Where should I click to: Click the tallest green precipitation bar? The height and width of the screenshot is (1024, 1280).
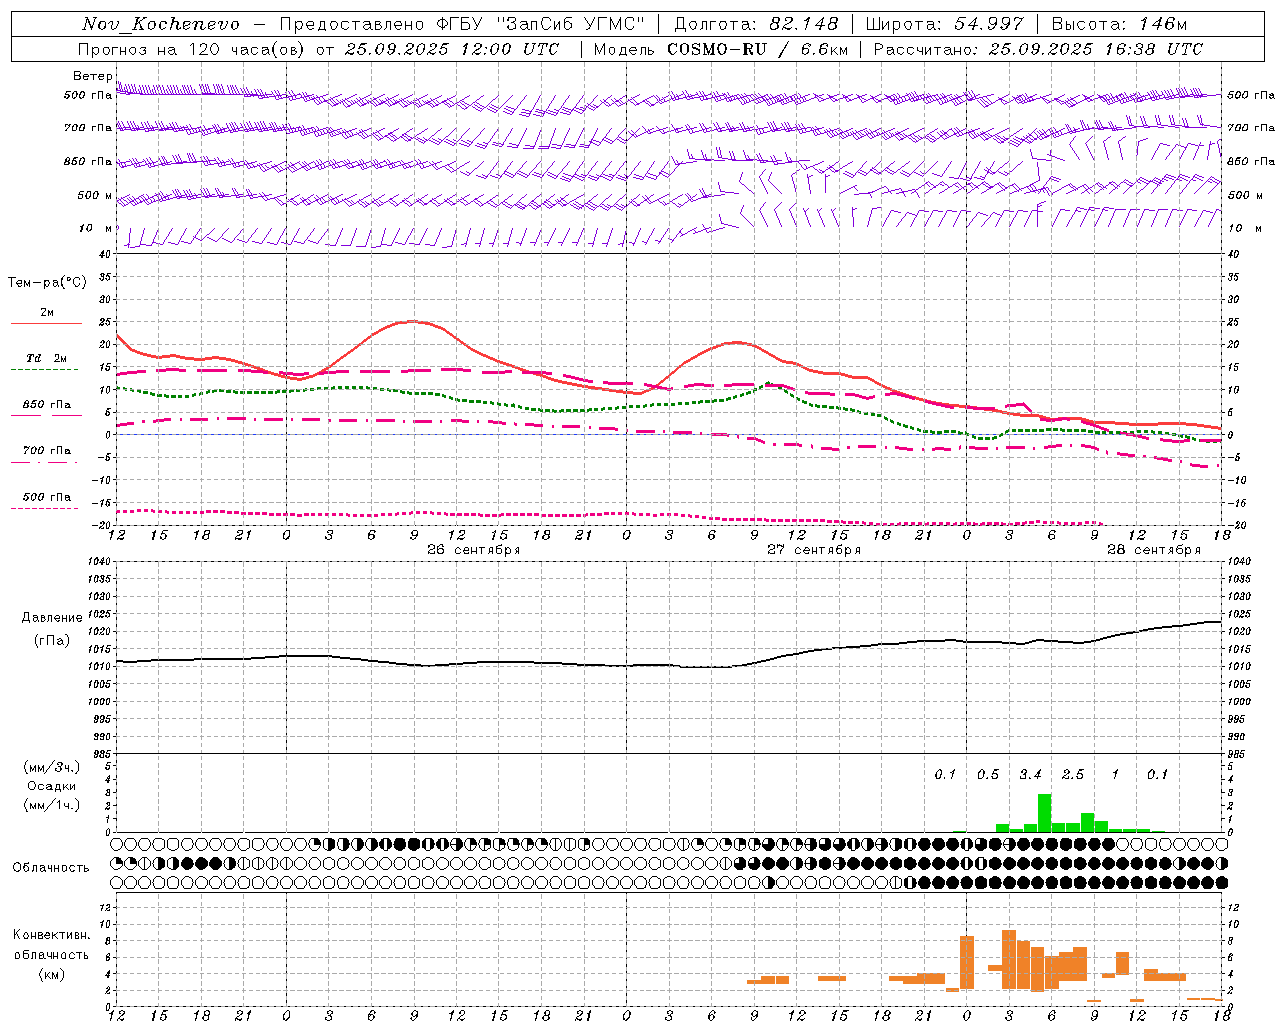click(x=1045, y=813)
